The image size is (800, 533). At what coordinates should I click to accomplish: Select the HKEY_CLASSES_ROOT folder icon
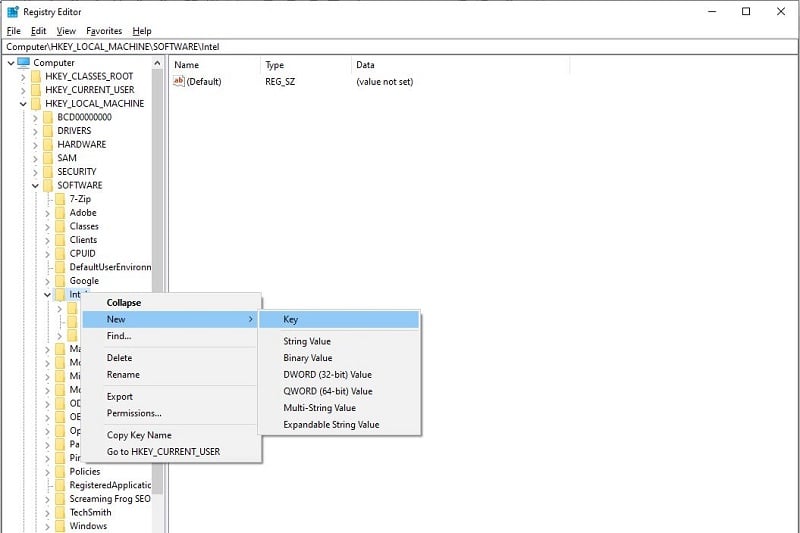36,76
